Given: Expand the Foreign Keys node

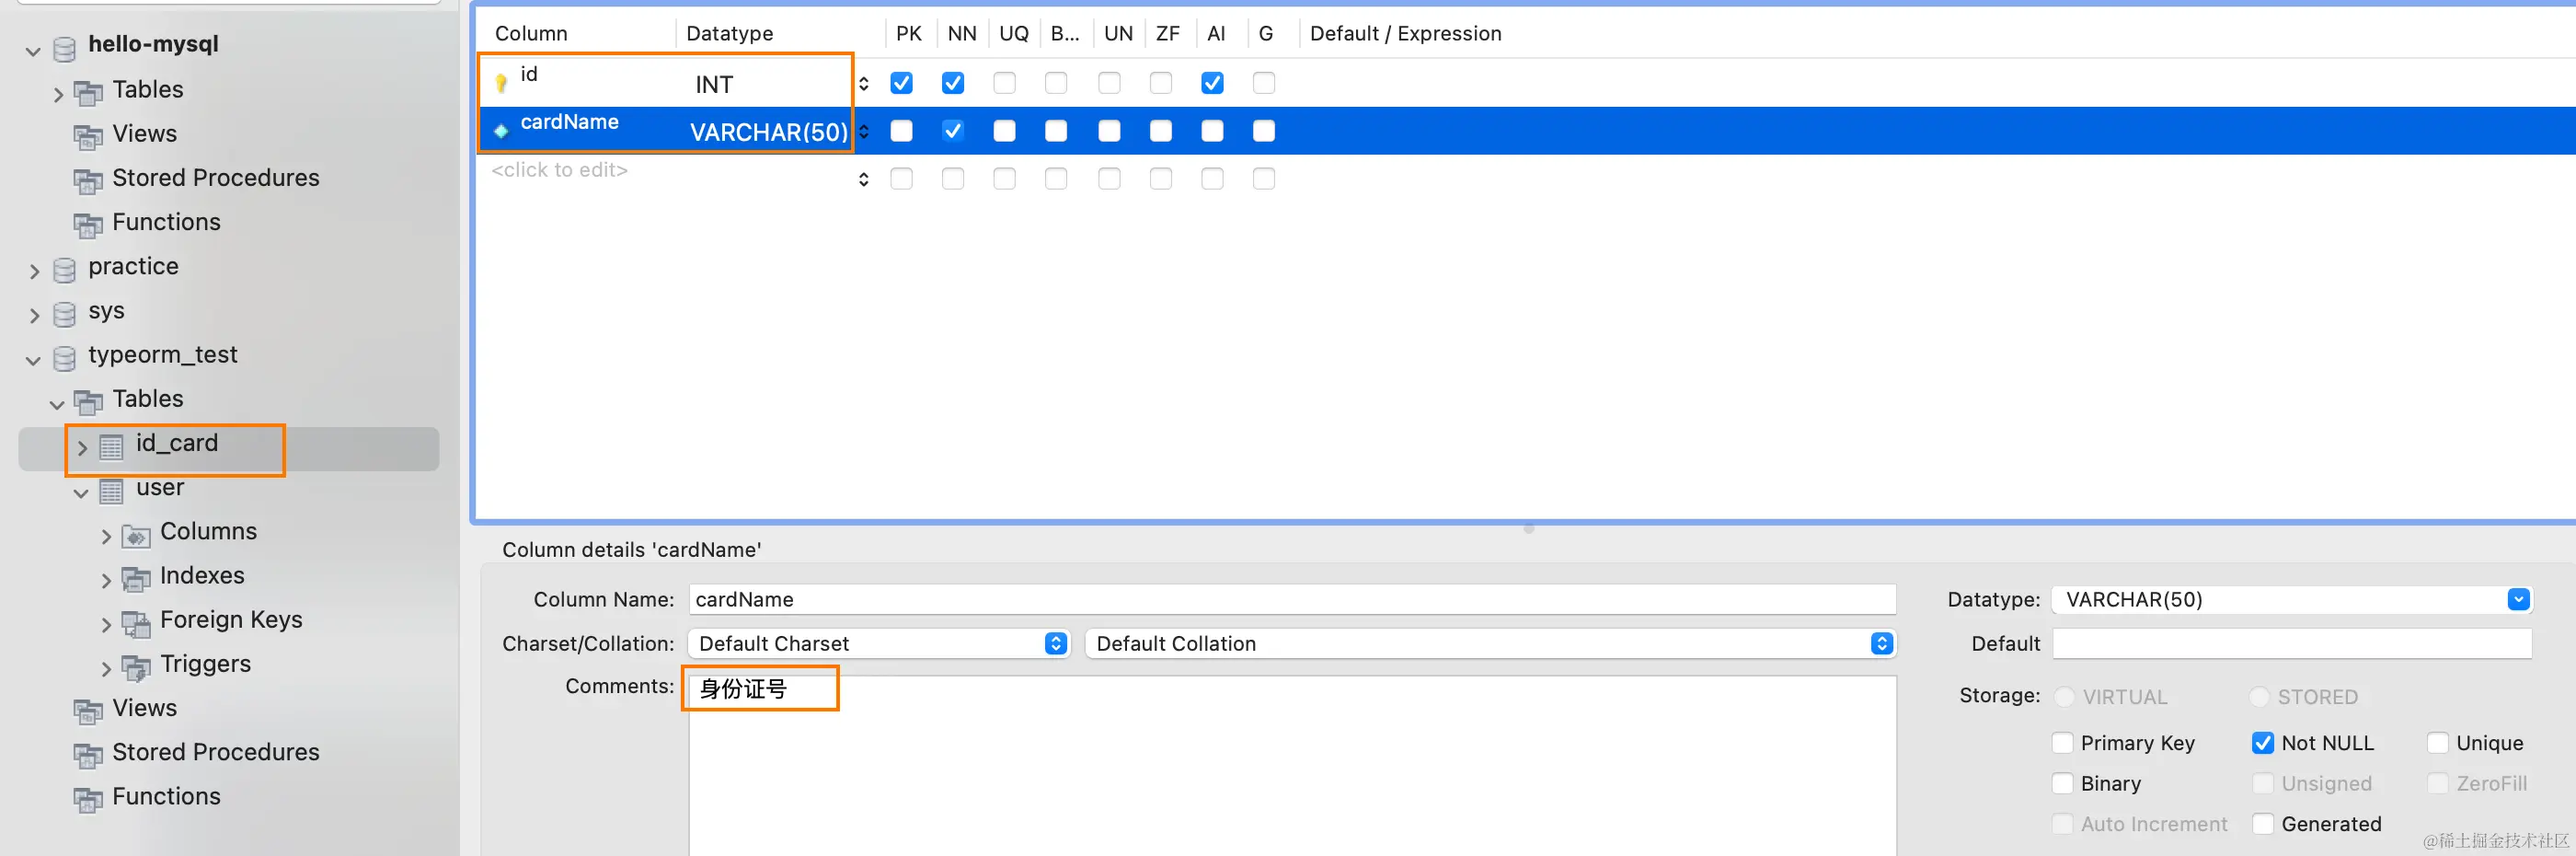Looking at the screenshot, I should (106, 625).
